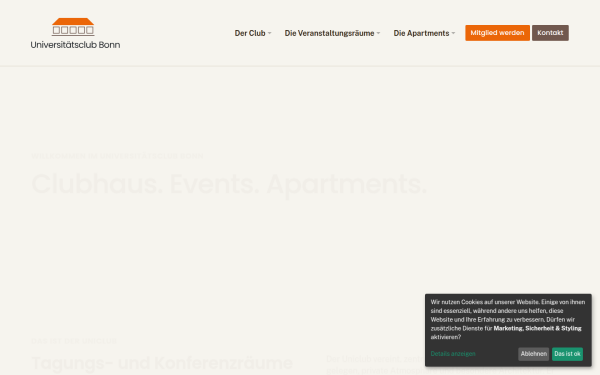Expand the Der Club dropdown arrow

pyautogui.click(x=269, y=33)
